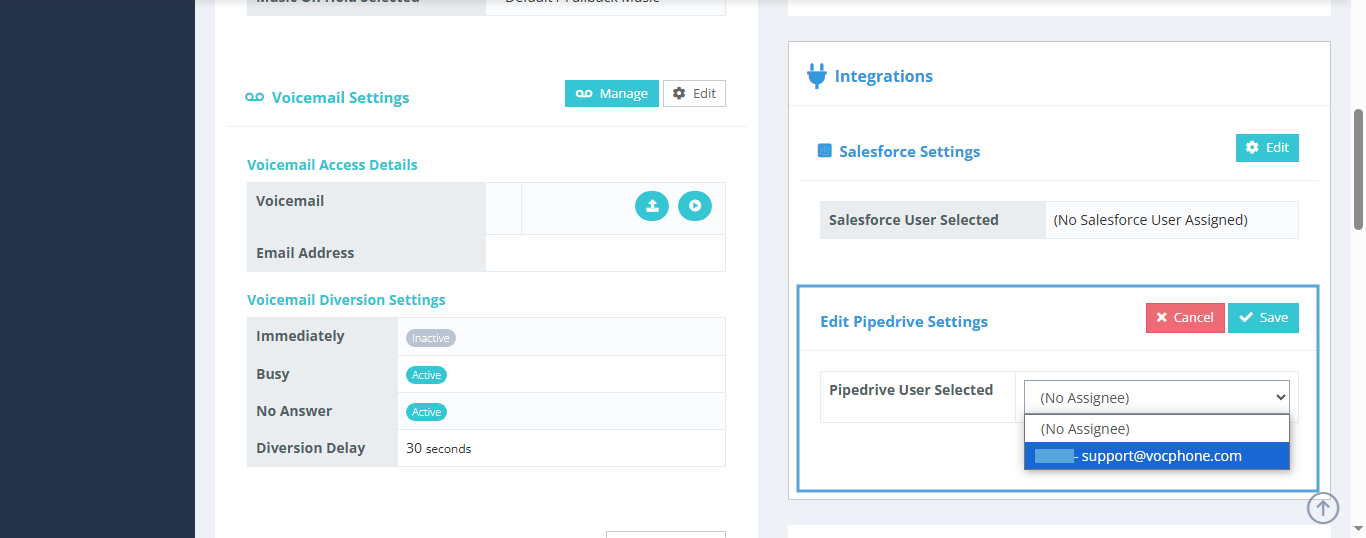Image resolution: width=1366 pixels, height=538 pixels.
Task: Click the Salesforce Settings square icon
Action: pyautogui.click(x=825, y=151)
